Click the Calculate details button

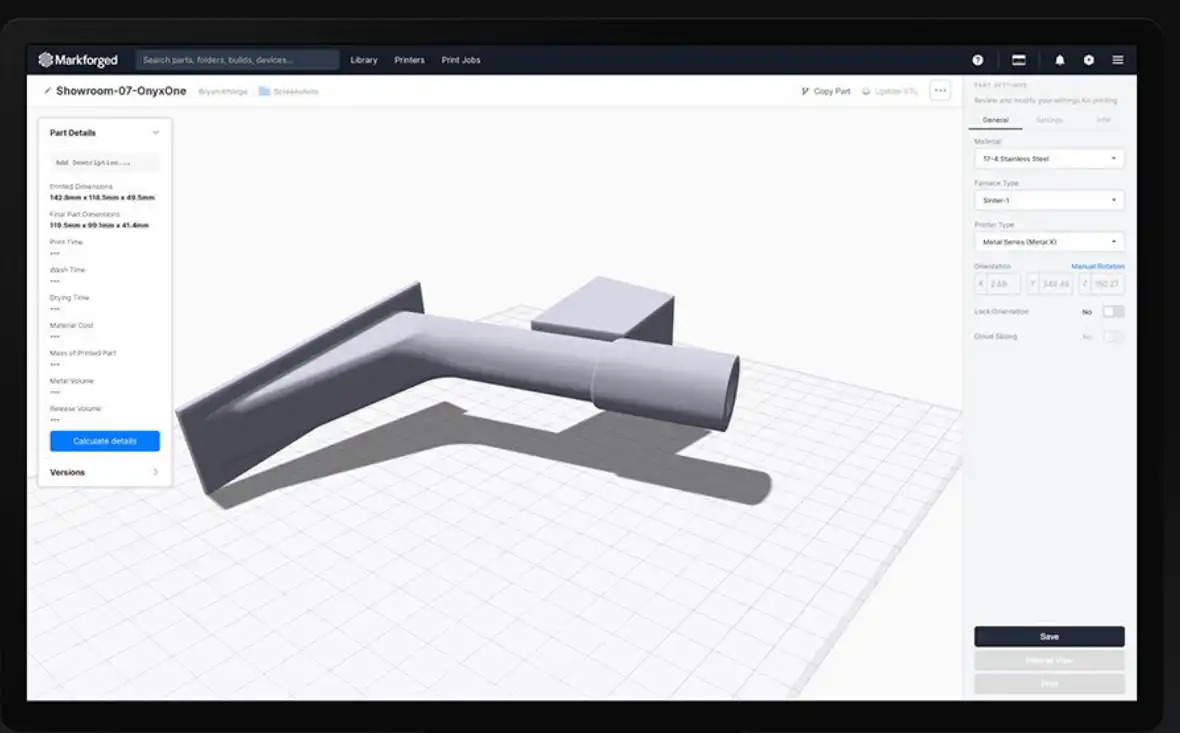point(105,441)
